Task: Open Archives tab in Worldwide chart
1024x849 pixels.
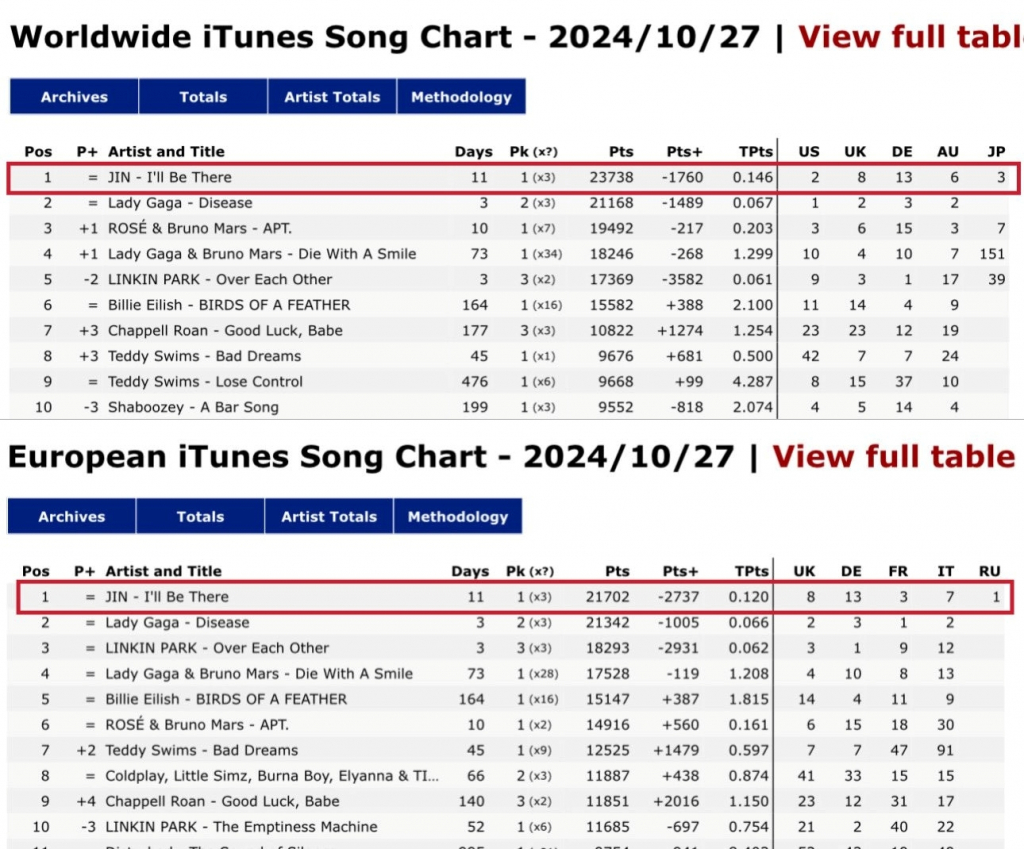Action: [x=74, y=97]
